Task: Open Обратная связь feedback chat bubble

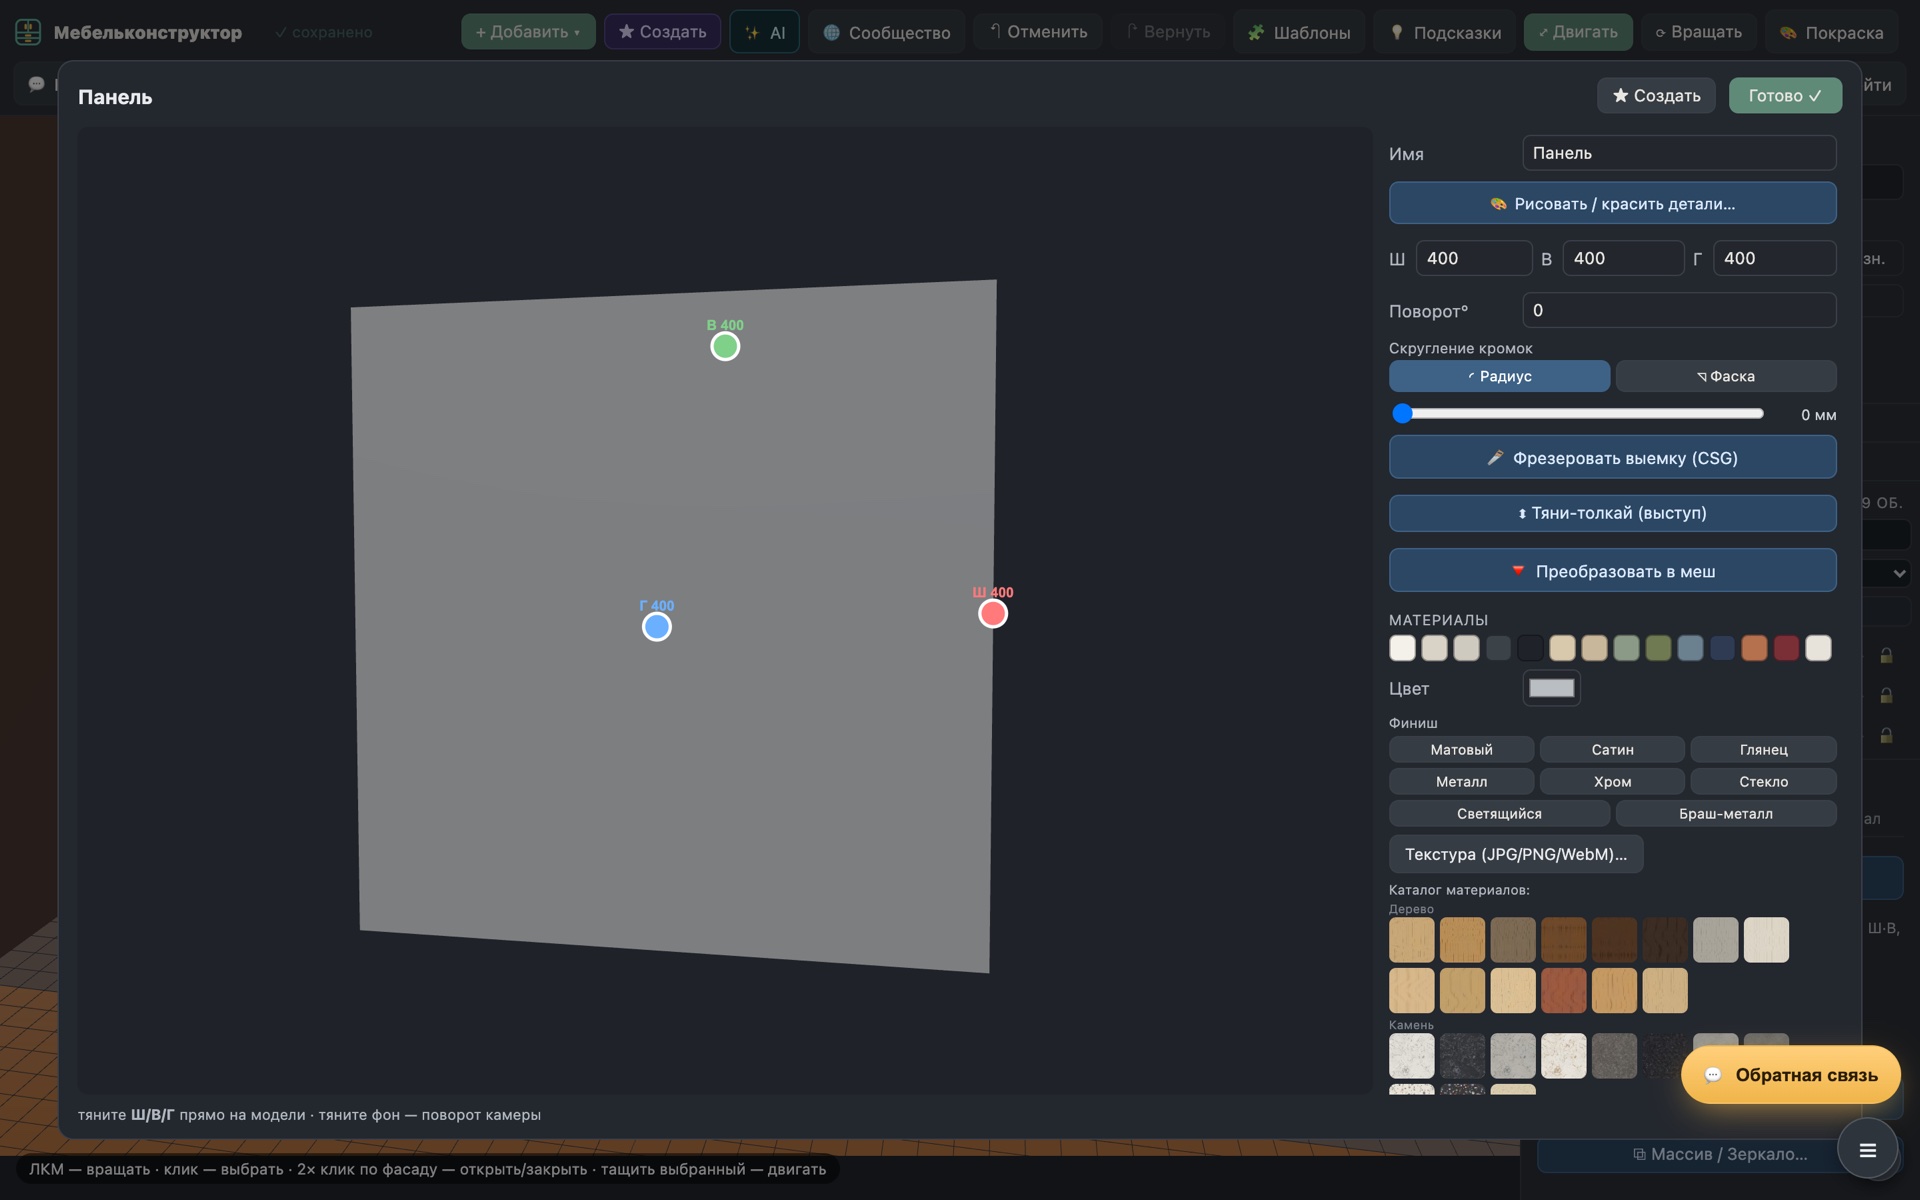Action: pos(1790,1075)
